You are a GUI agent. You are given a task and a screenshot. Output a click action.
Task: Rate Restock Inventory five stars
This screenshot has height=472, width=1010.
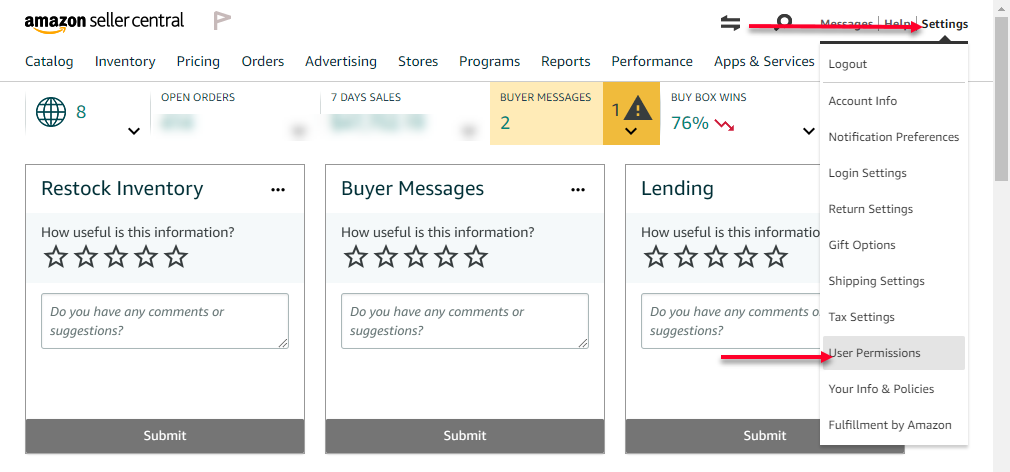coord(176,257)
